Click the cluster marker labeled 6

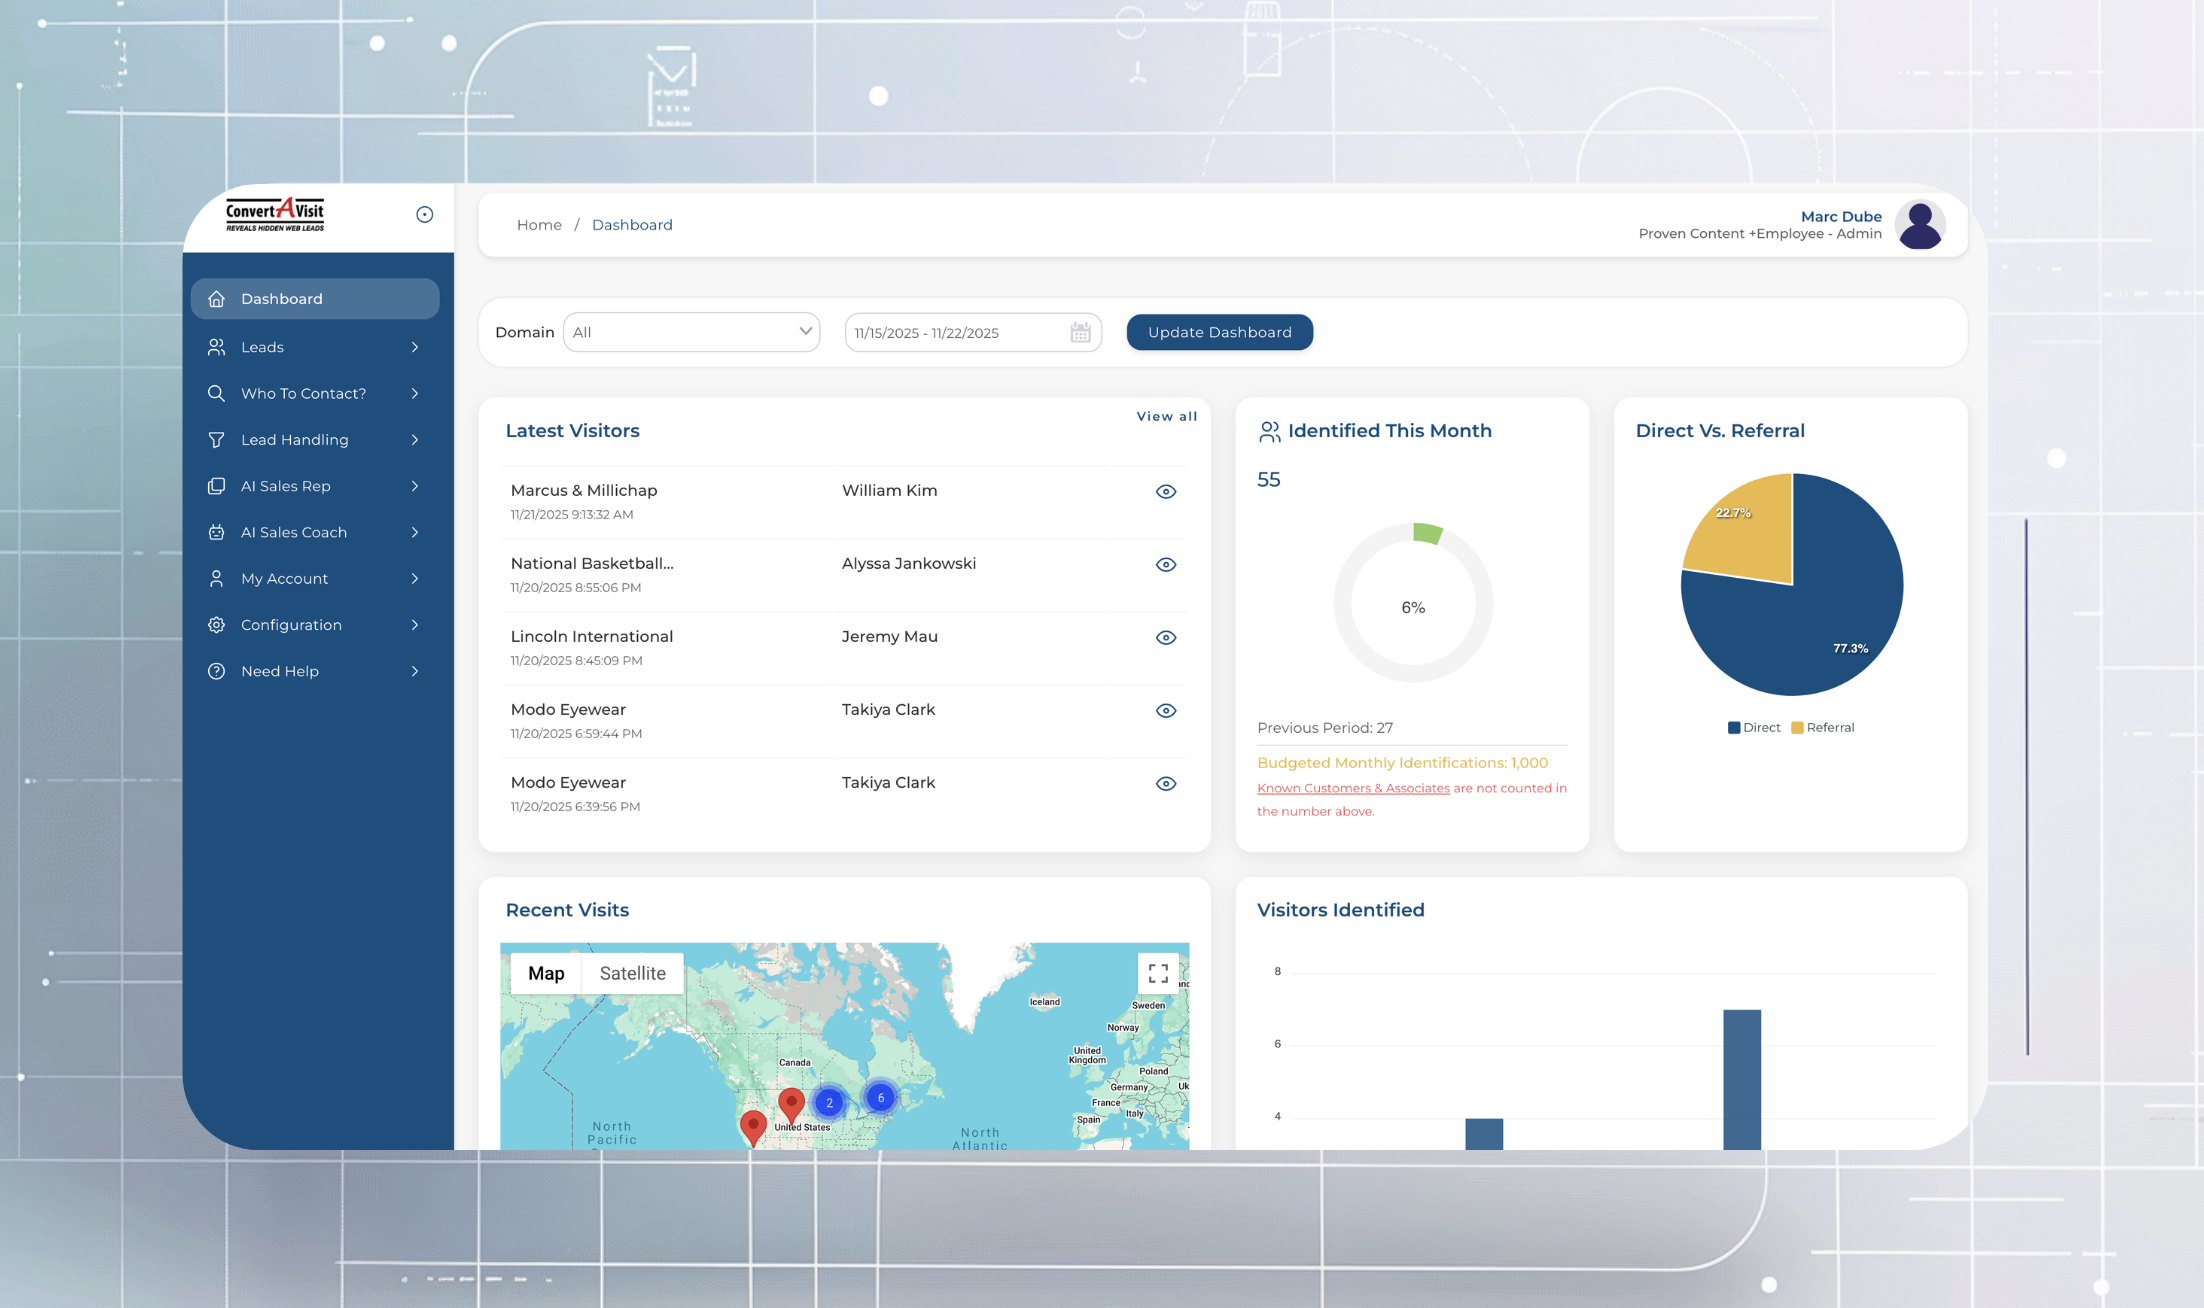click(x=880, y=1098)
